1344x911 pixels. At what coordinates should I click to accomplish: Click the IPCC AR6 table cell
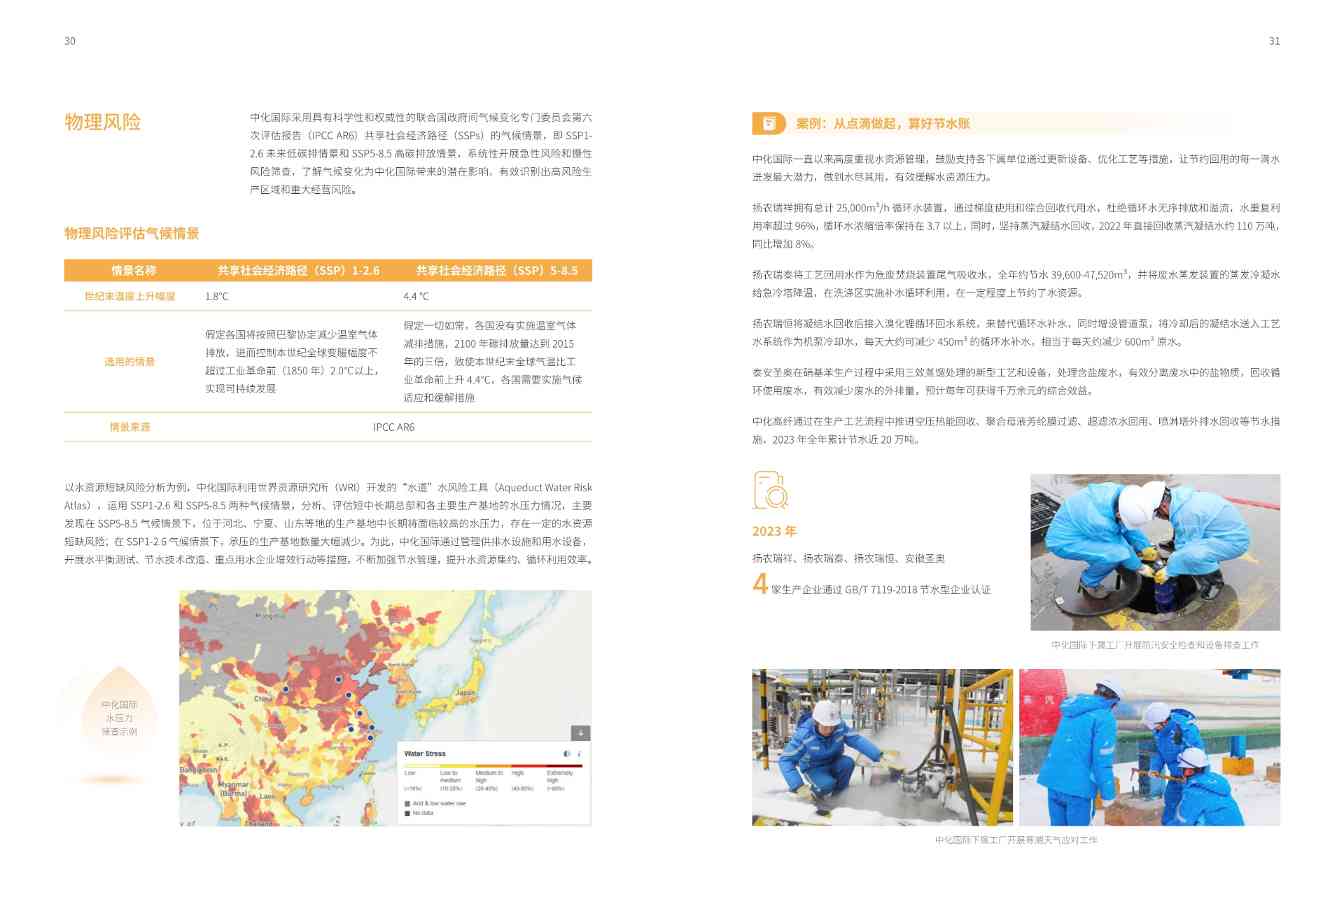pos(394,427)
